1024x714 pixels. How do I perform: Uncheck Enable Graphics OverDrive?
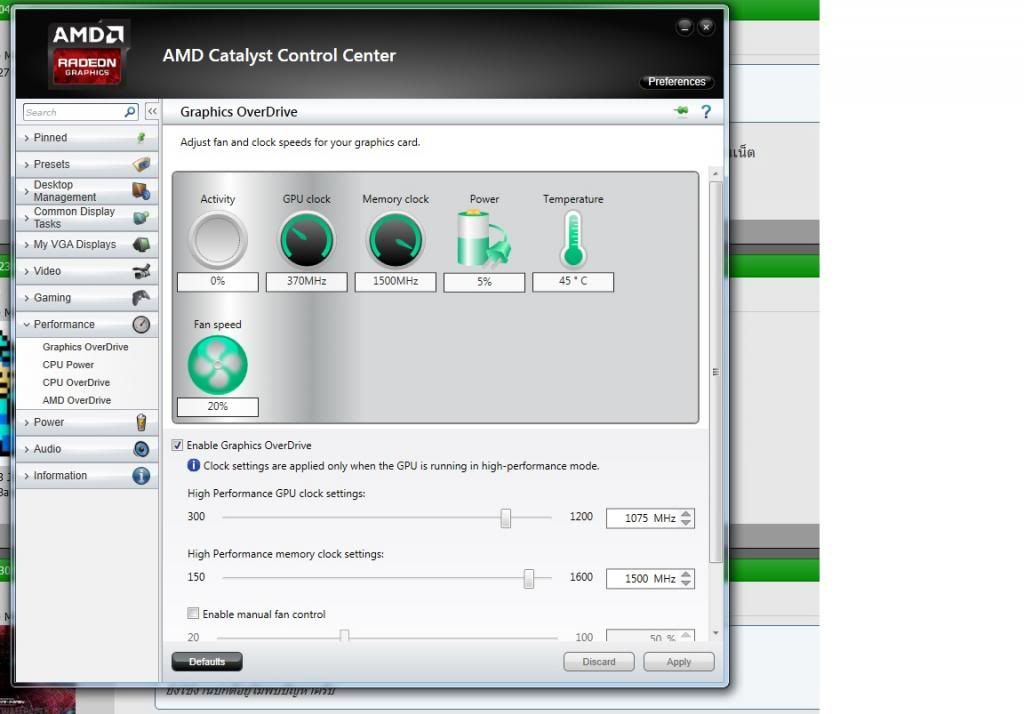coord(177,445)
